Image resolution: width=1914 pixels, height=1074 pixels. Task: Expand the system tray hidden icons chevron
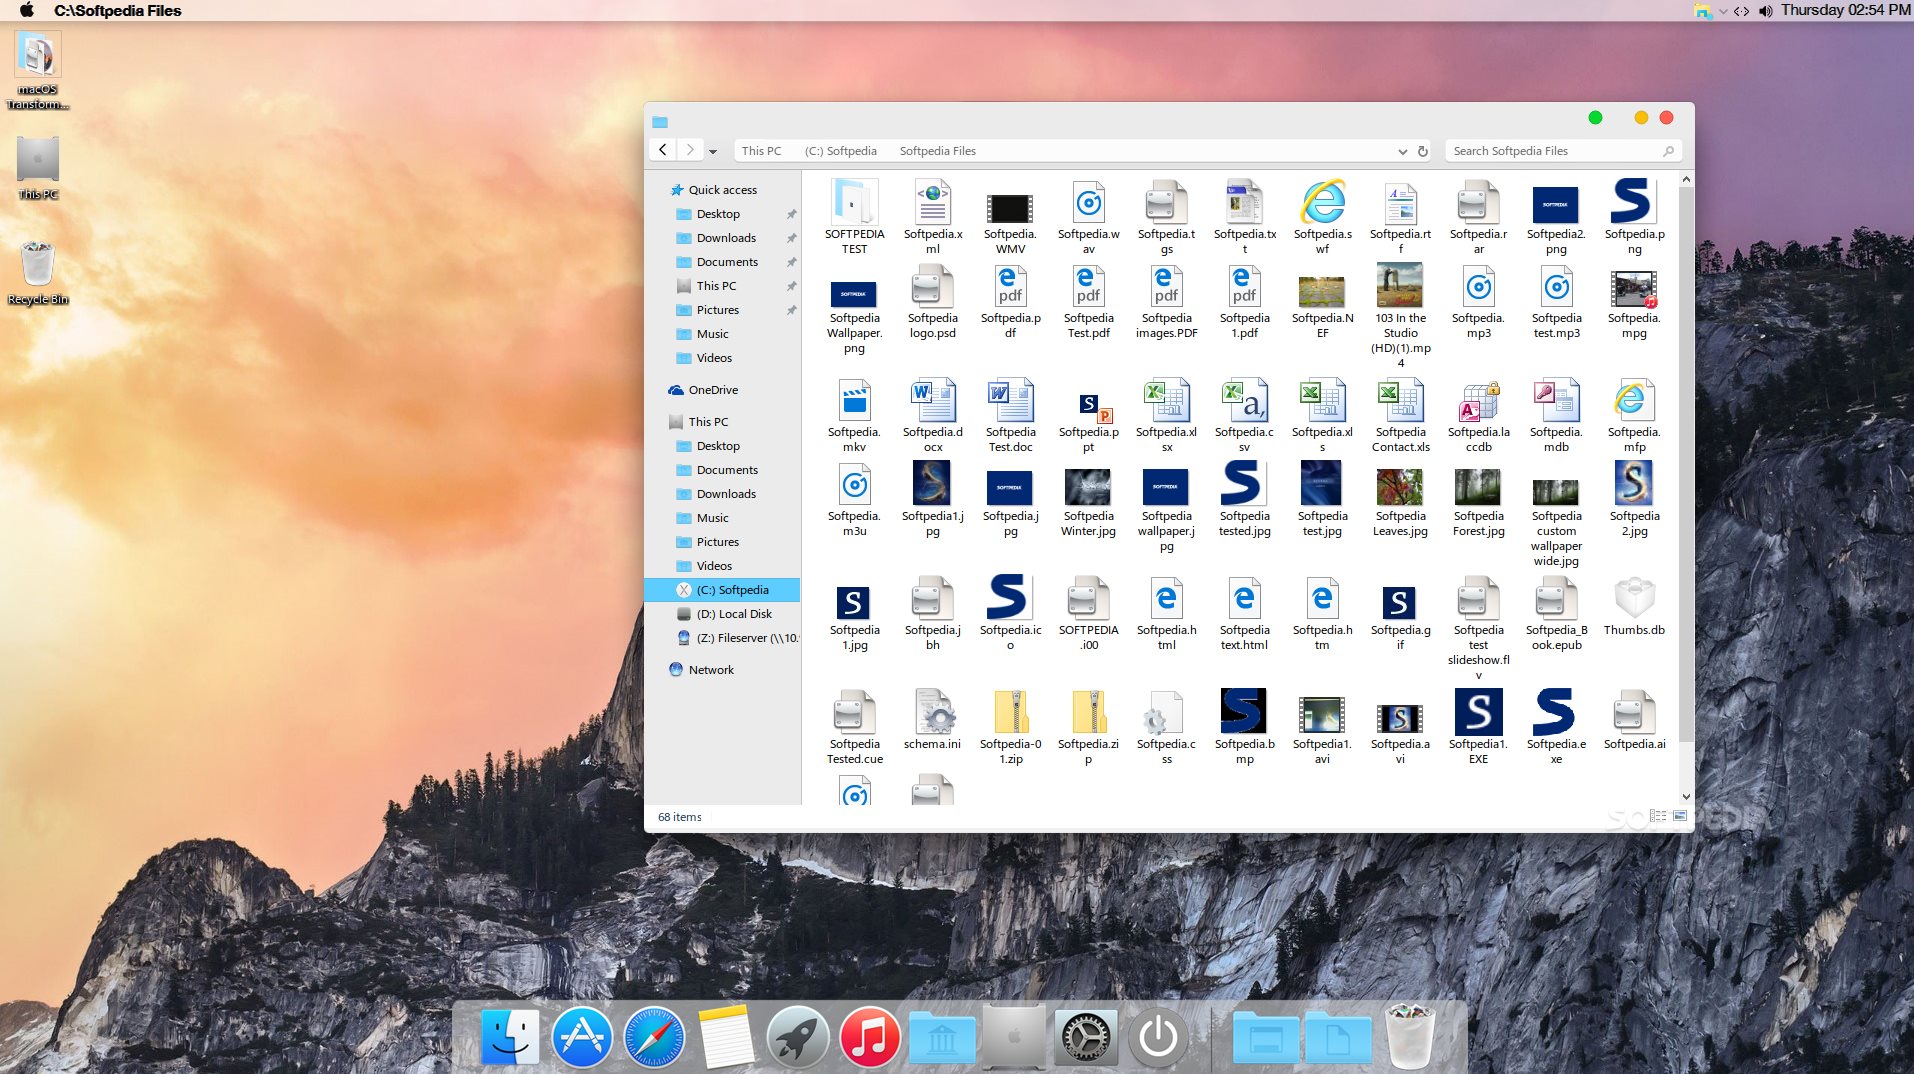1723,11
